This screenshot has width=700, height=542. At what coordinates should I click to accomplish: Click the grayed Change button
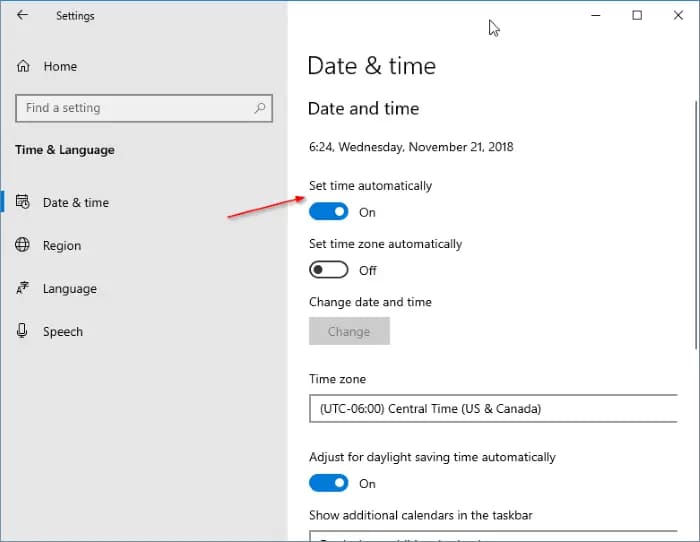(349, 331)
